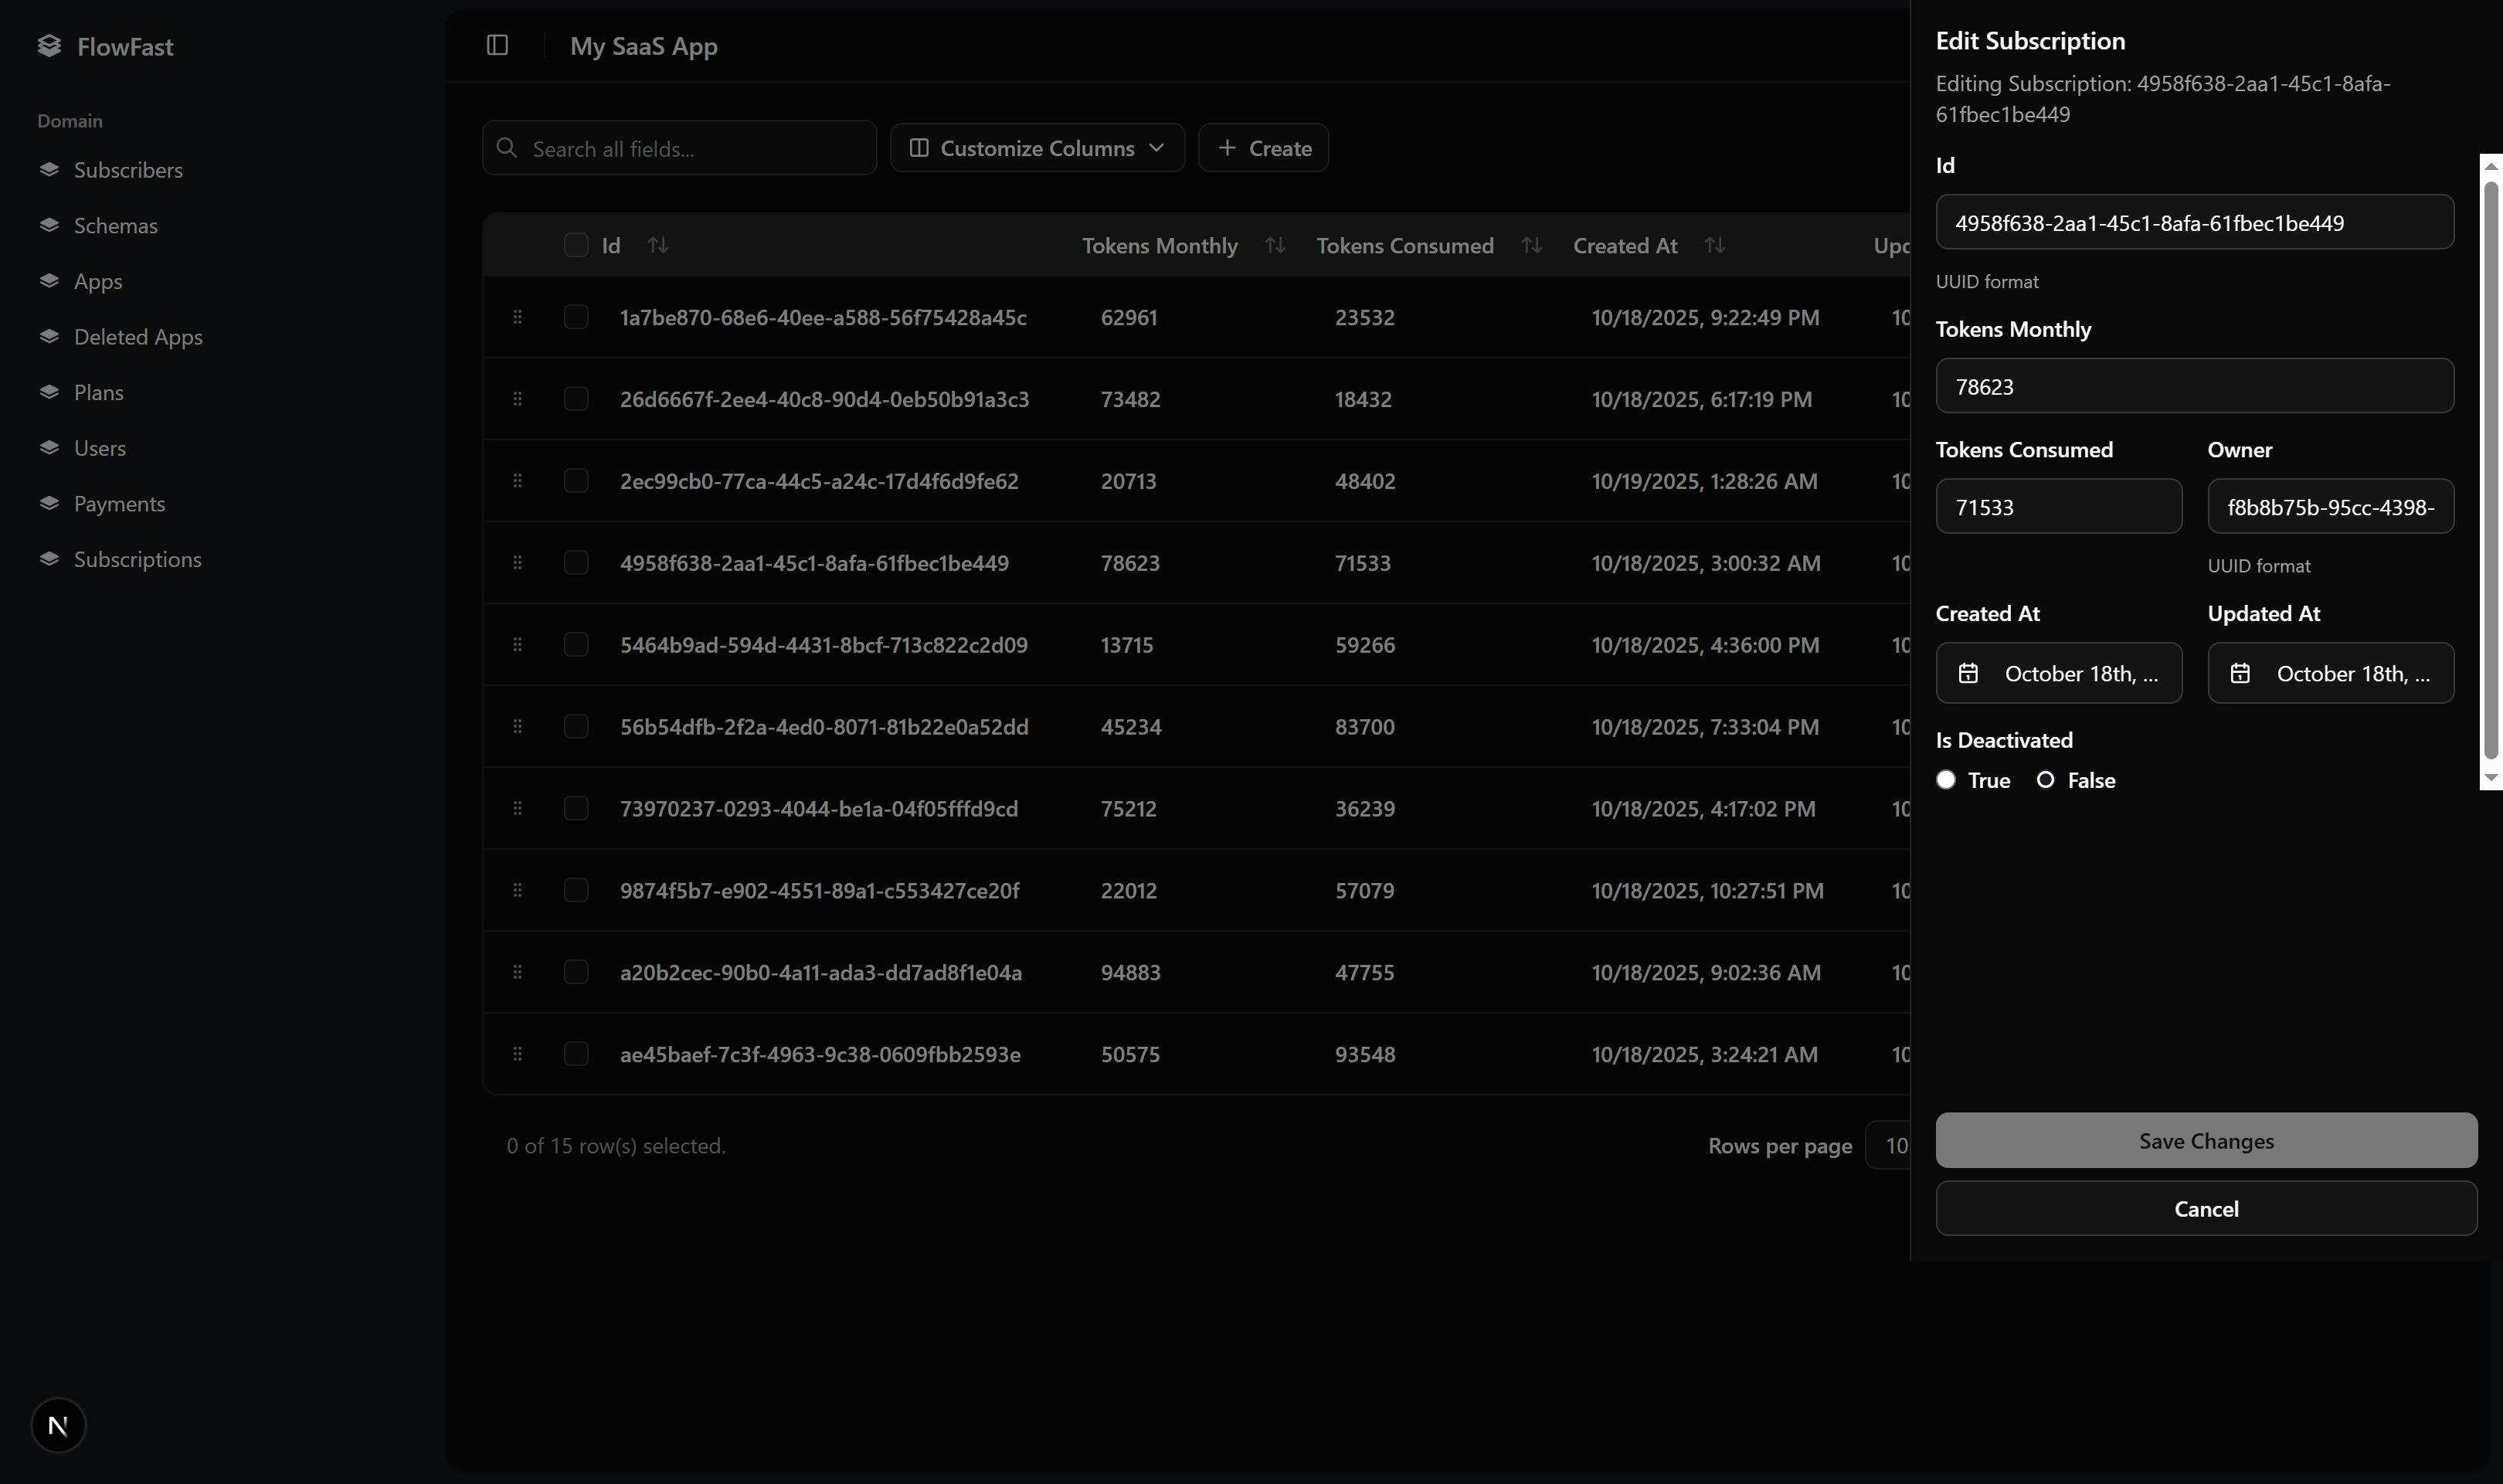
Task: Click the FlowFast logo icon
Action: tap(49, 46)
